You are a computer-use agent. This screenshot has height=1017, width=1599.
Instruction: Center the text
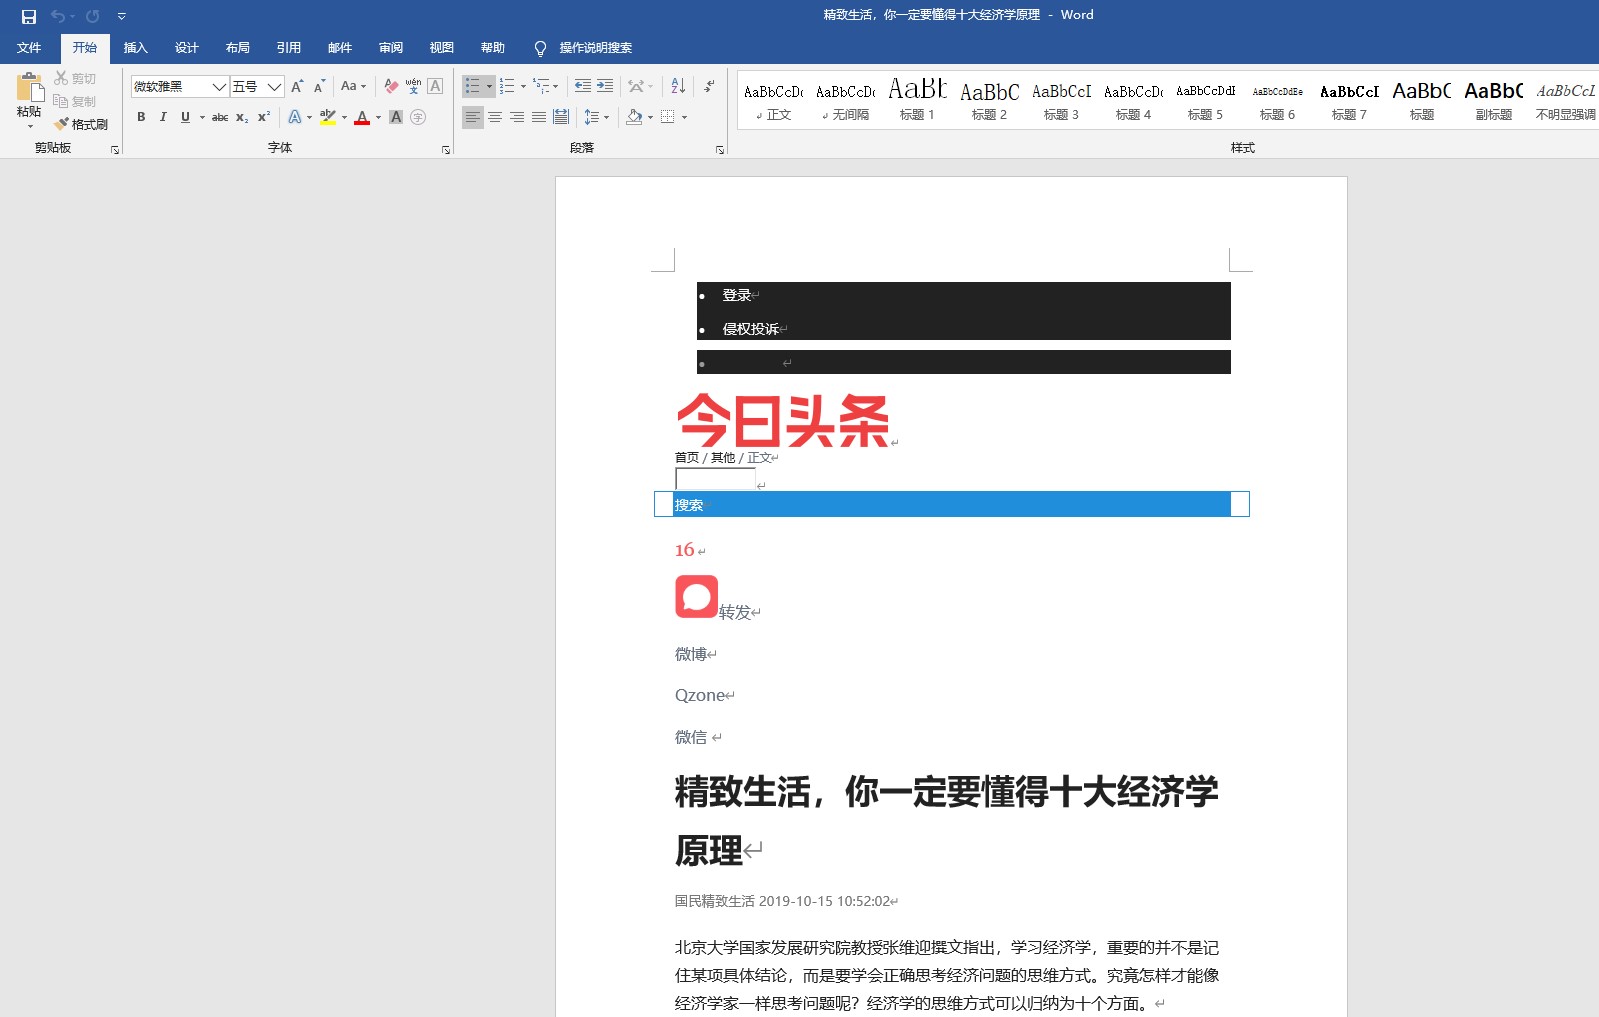495,117
